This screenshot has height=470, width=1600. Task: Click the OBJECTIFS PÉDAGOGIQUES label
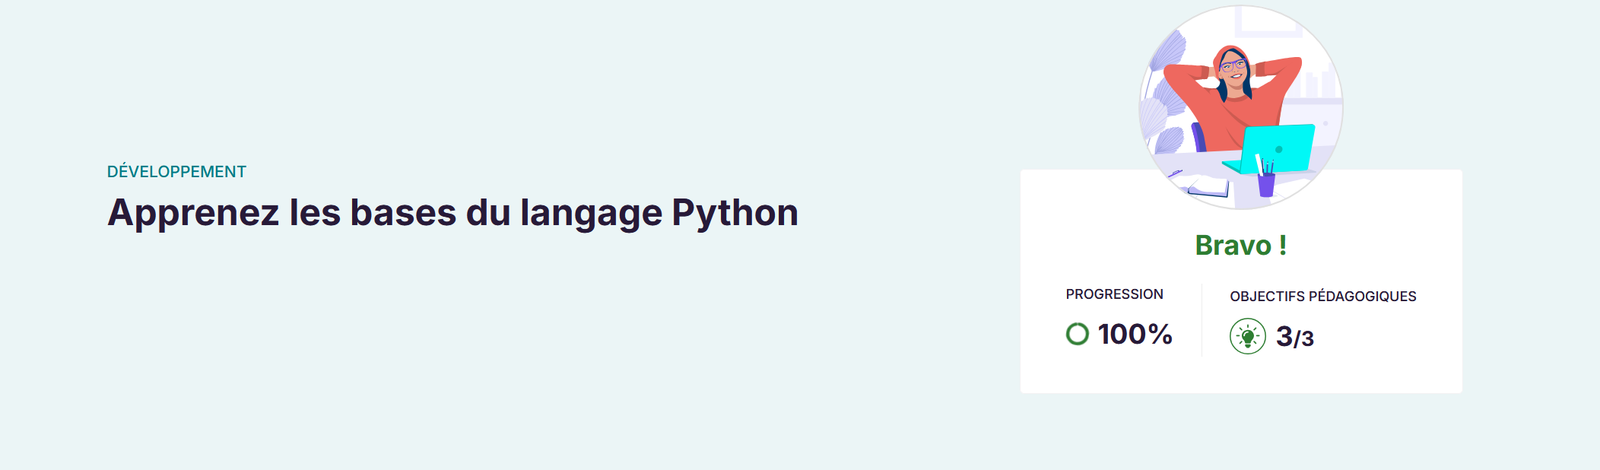[x=1322, y=296]
